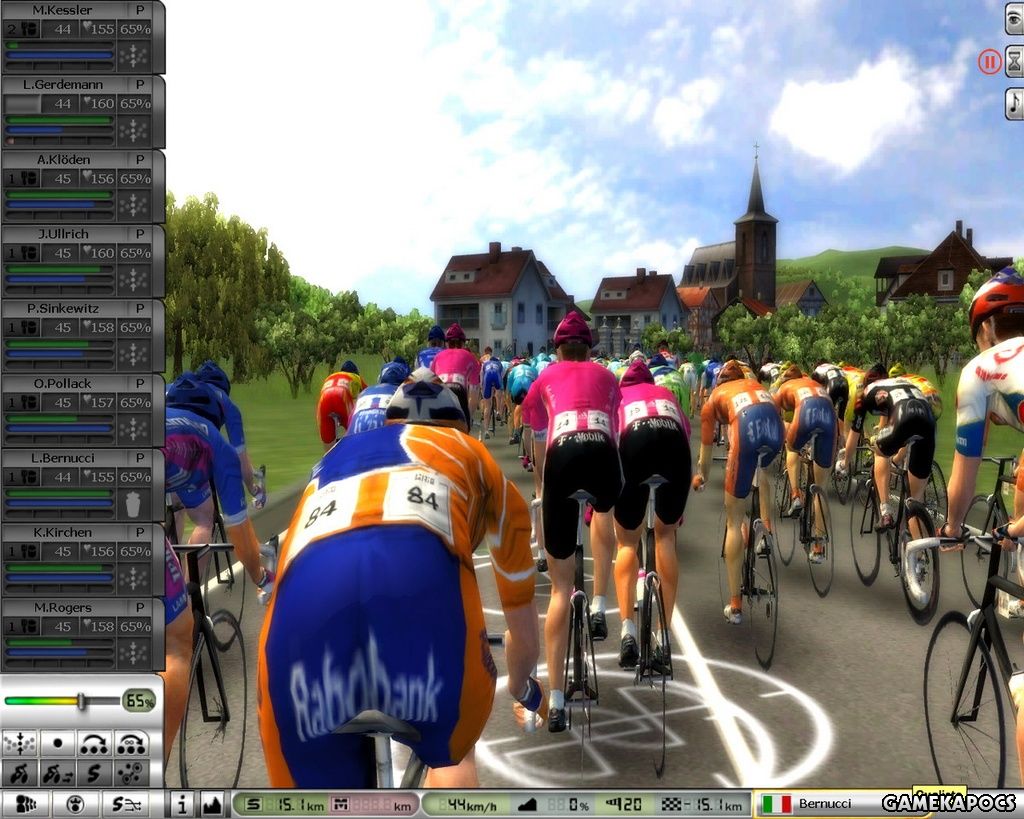Viewport: 1024px width, 819px height.
Task: Select rider M.Kessler by name
Action: [x=62, y=10]
